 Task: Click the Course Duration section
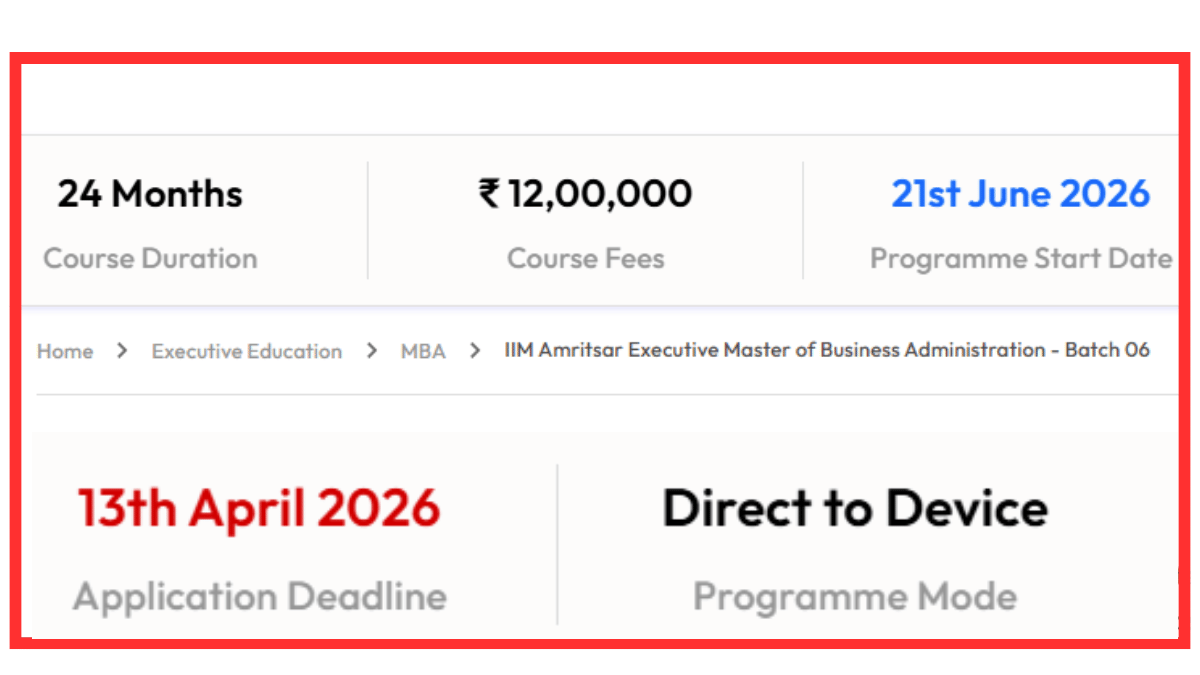coord(150,225)
